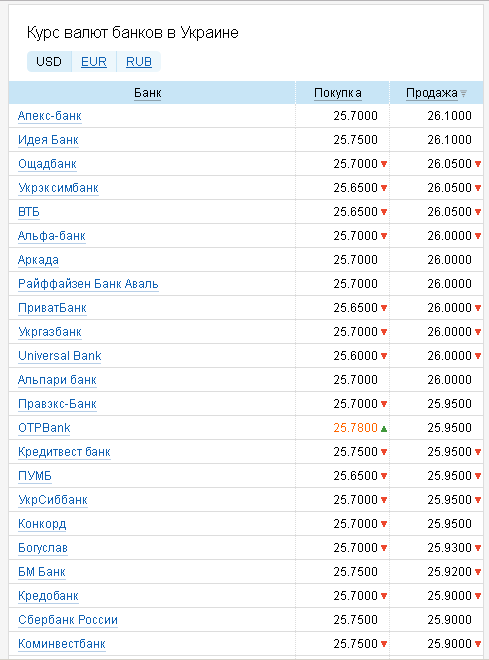Click red arrow beside Universal Bank purchase rate
489x660 pixels.
pos(384,356)
